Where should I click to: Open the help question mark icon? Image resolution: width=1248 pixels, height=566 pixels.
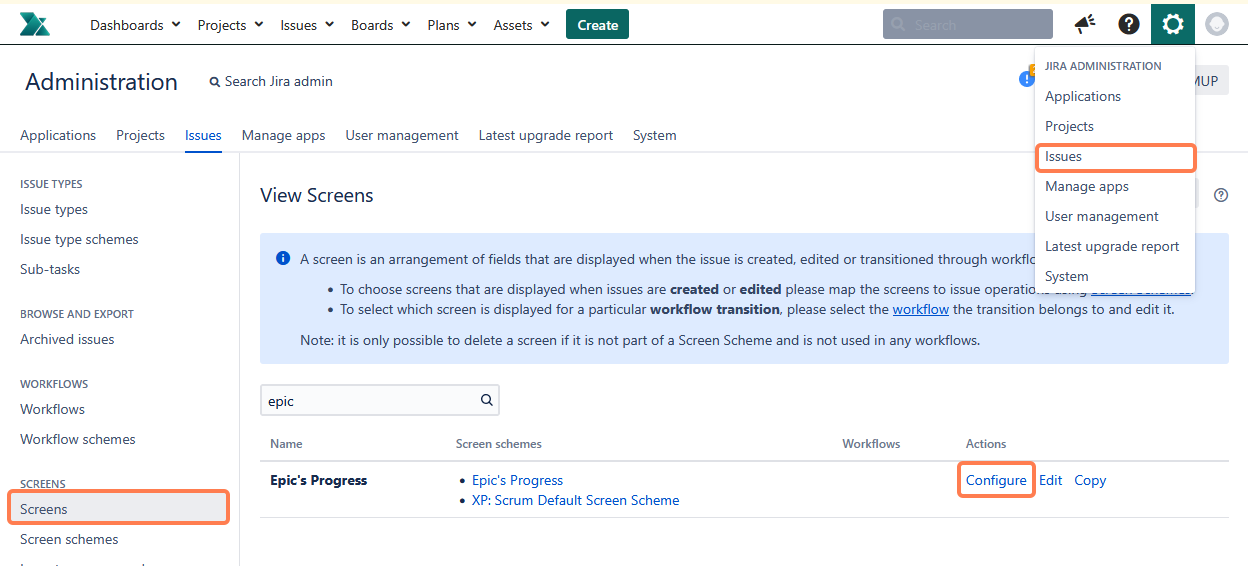1129,25
